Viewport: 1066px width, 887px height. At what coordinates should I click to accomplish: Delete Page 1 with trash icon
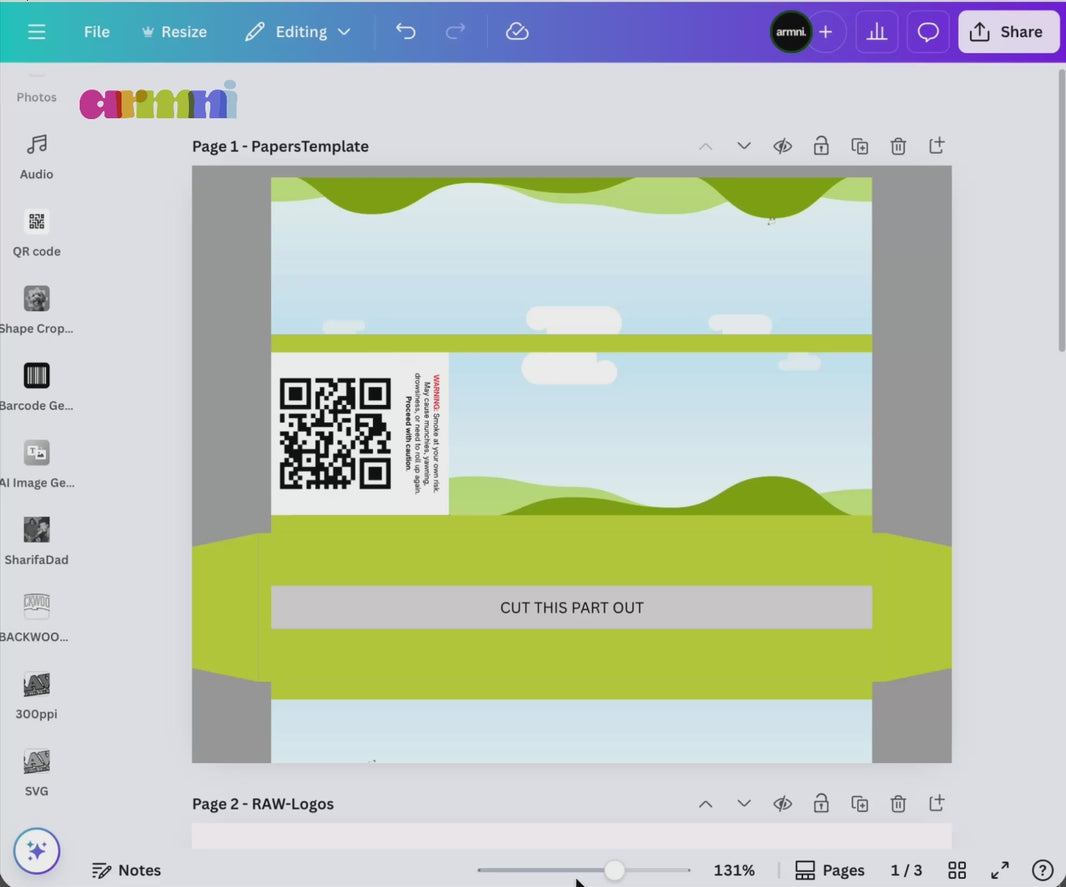(x=898, y=146)
